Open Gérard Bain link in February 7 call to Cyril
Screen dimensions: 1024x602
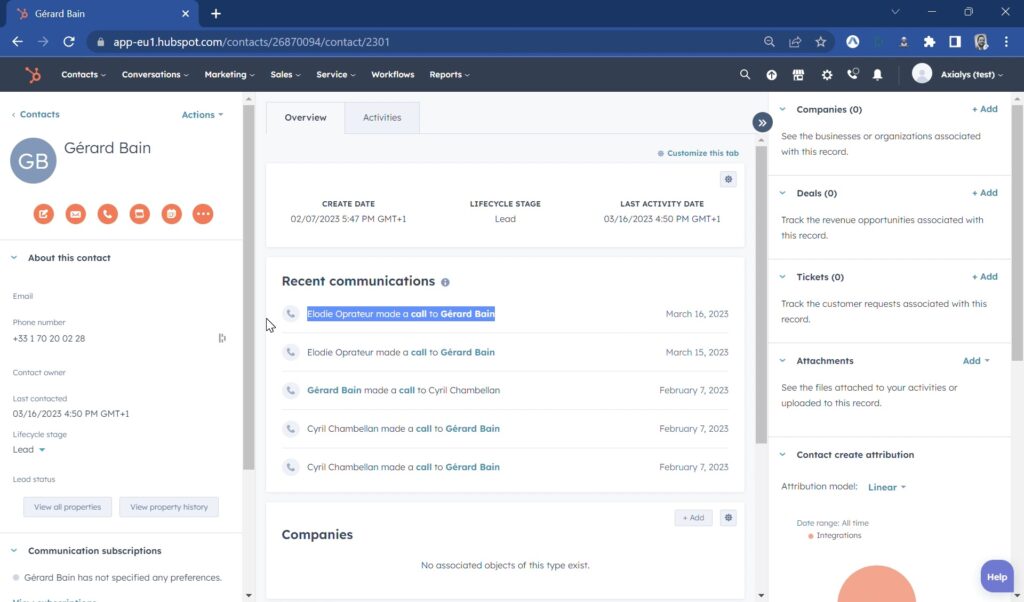[334, 390]
